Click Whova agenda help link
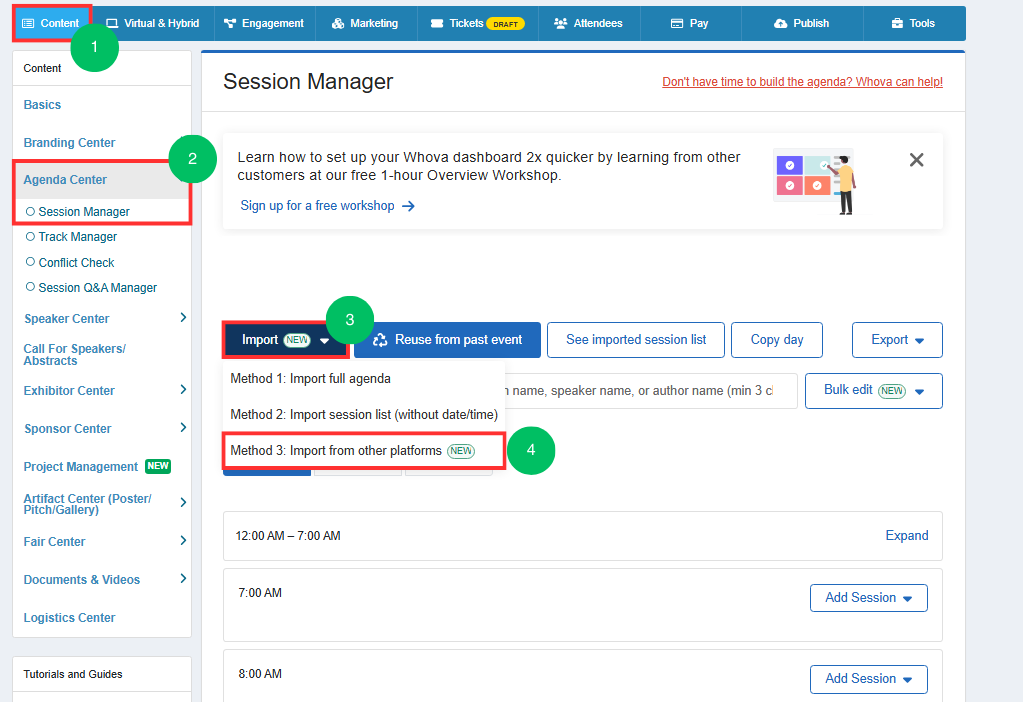This screenshot has width=1023, height=702. [x=802, y=82]
